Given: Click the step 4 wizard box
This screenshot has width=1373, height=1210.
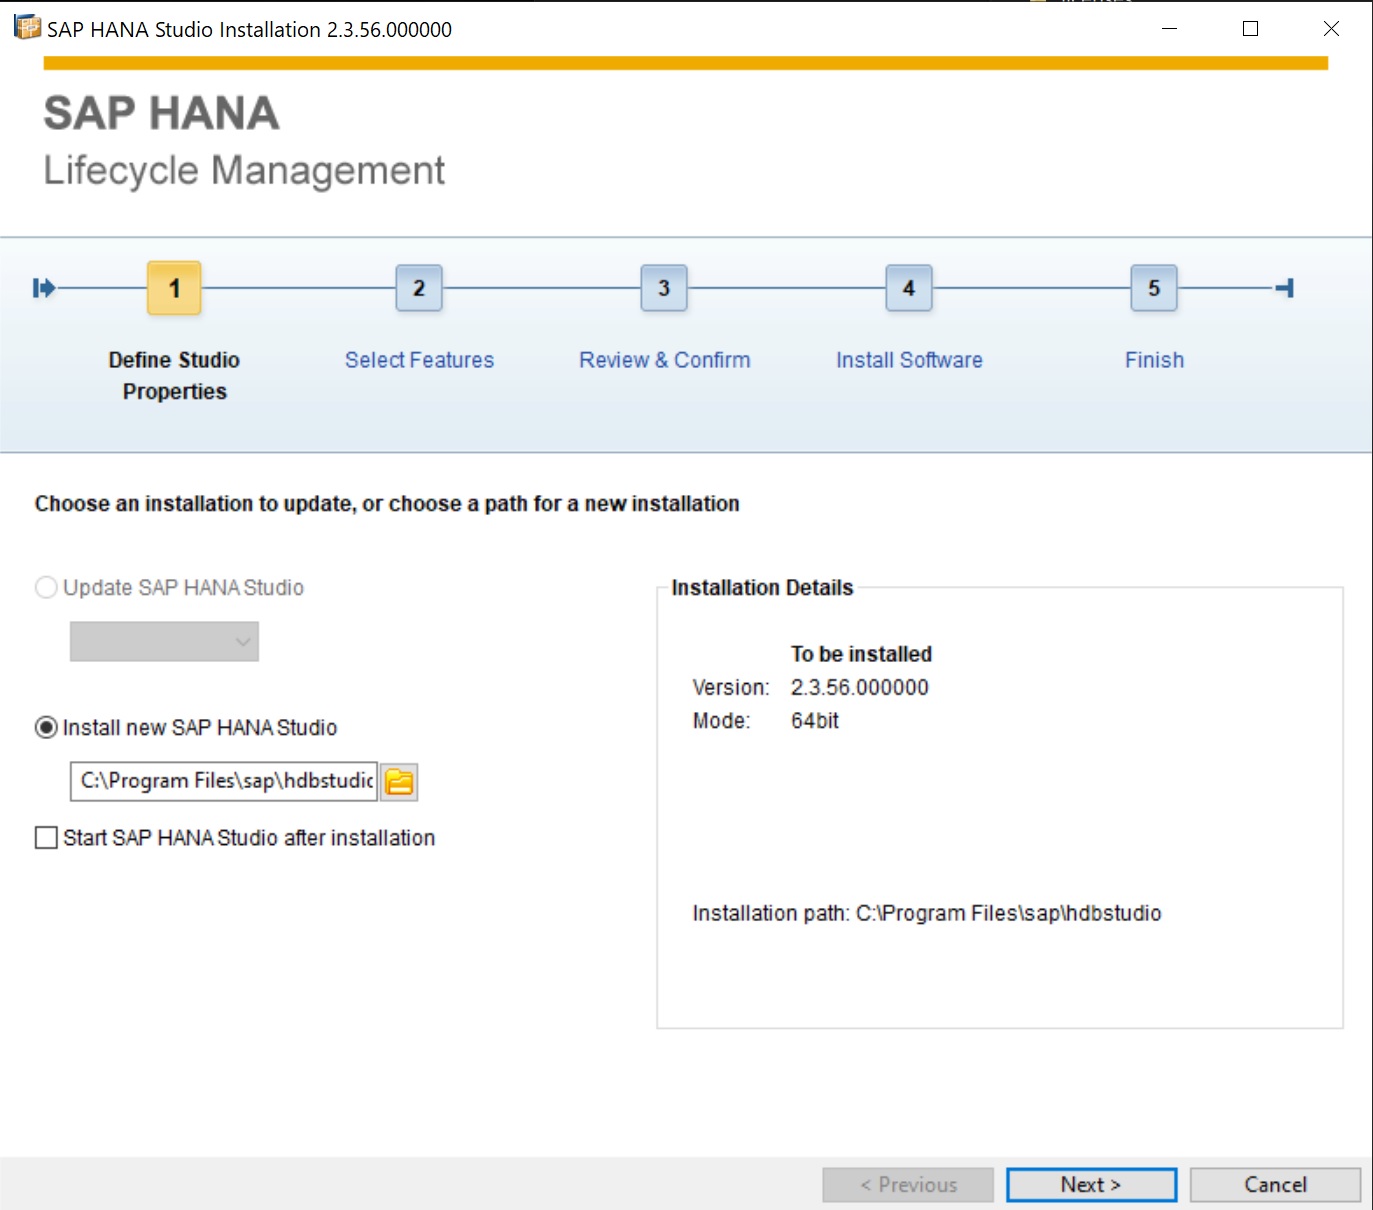Looking at the screenshot, I should (909, 288).
